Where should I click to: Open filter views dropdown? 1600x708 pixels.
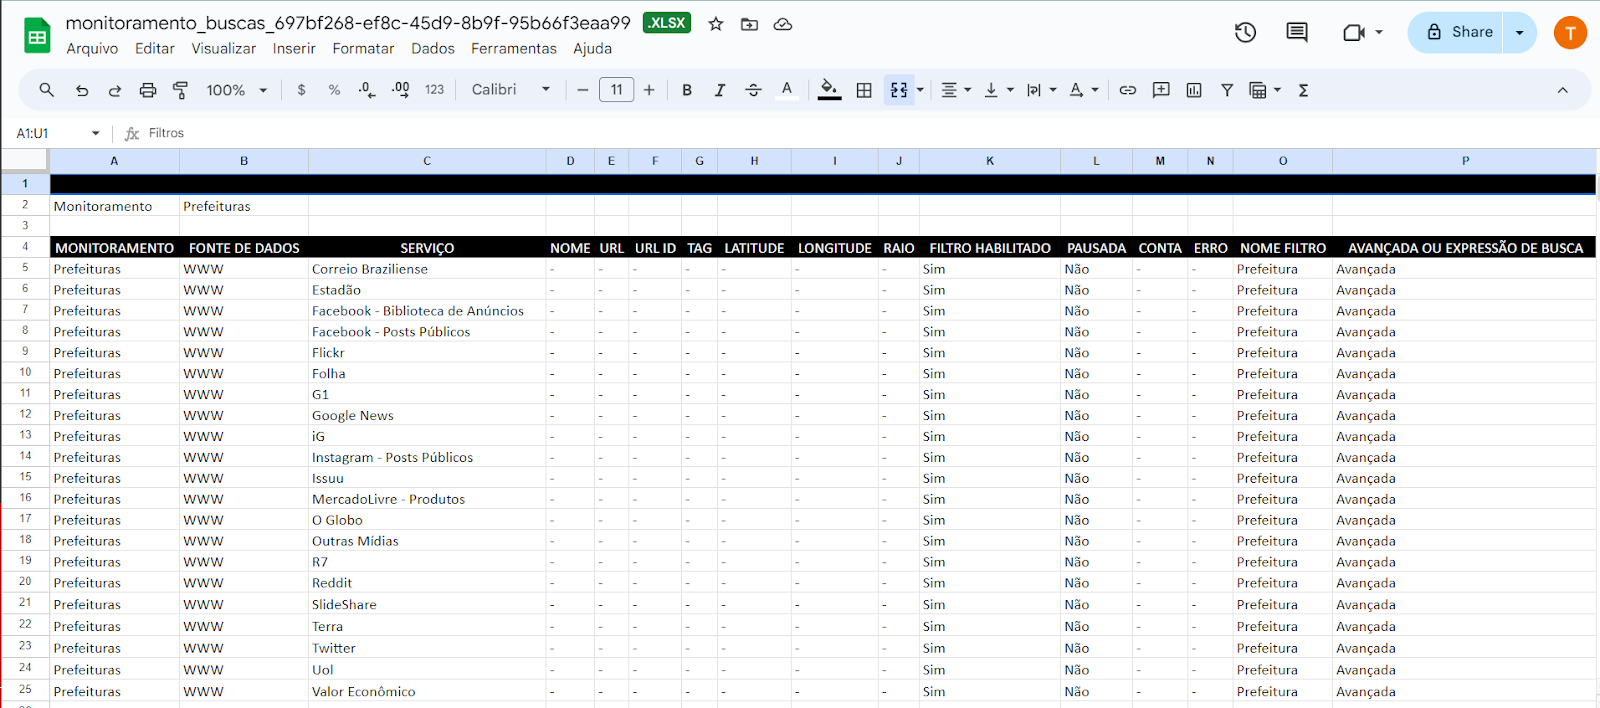[1265, 90]
